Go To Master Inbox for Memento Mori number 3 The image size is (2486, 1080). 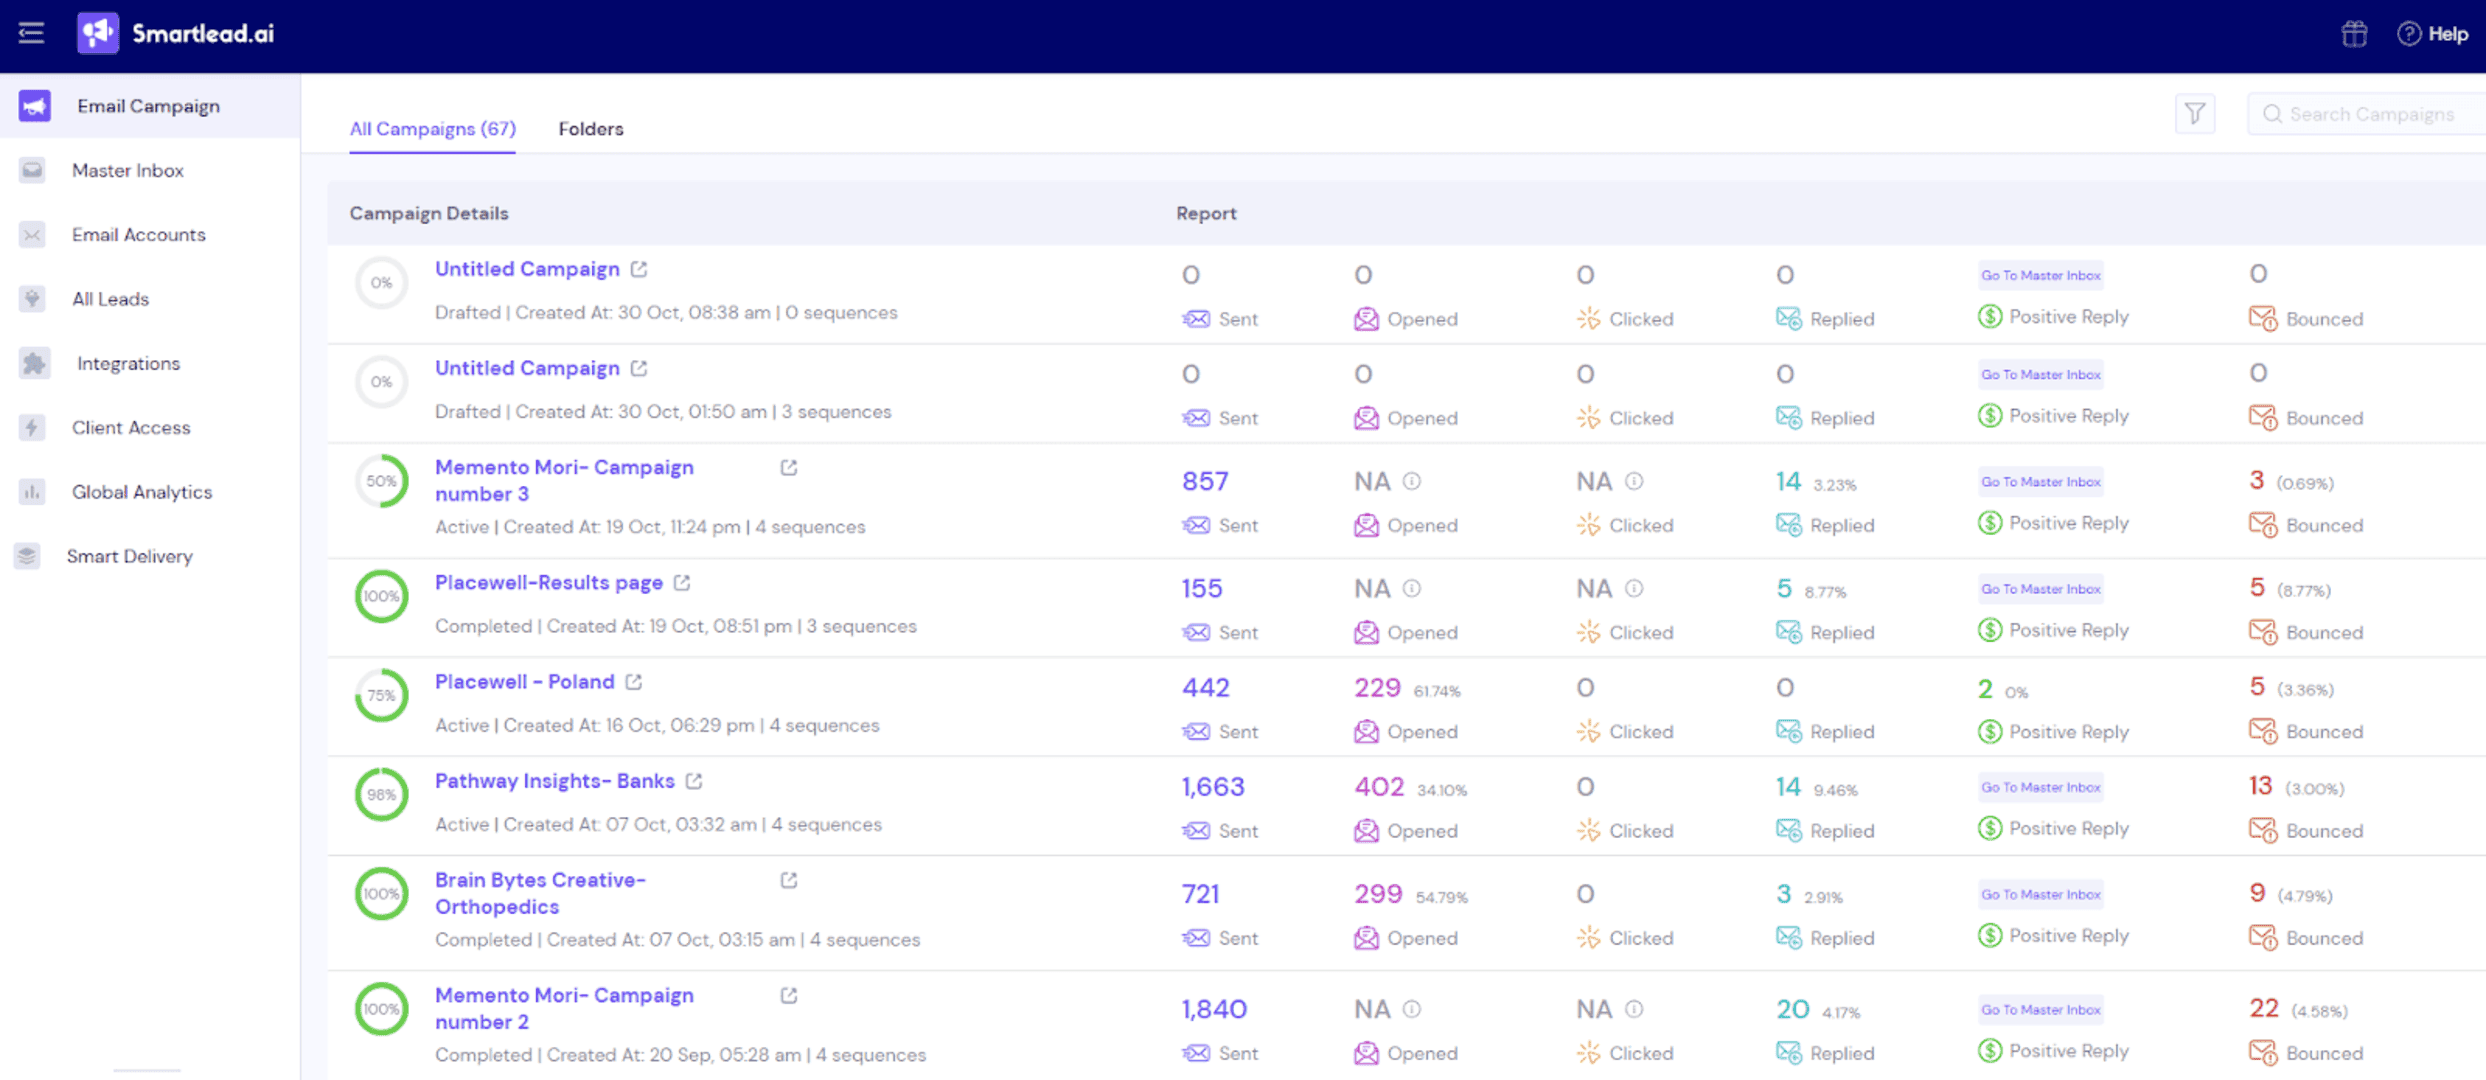[2041, 482]
